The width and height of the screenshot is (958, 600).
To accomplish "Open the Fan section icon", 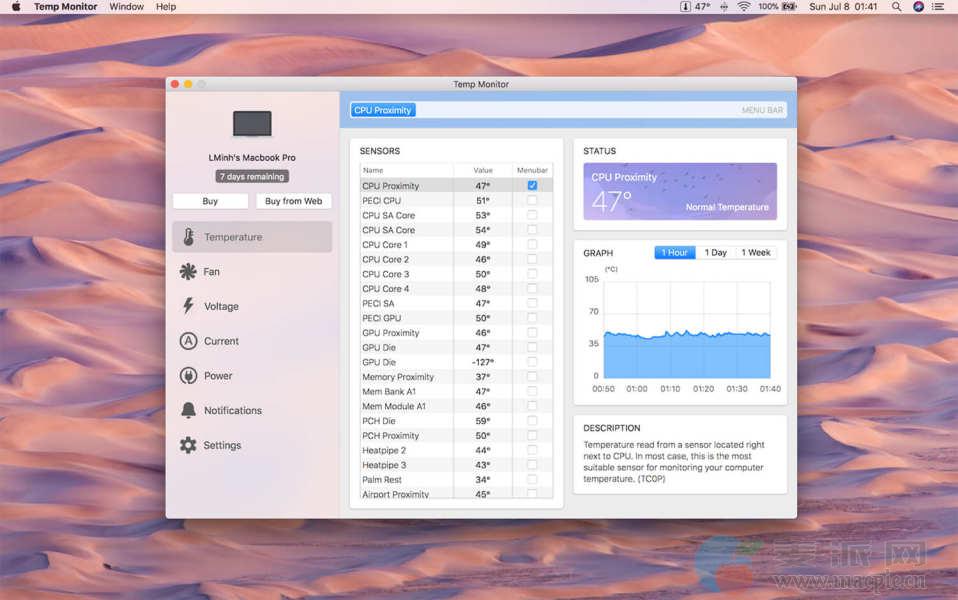I will [188, 272].
